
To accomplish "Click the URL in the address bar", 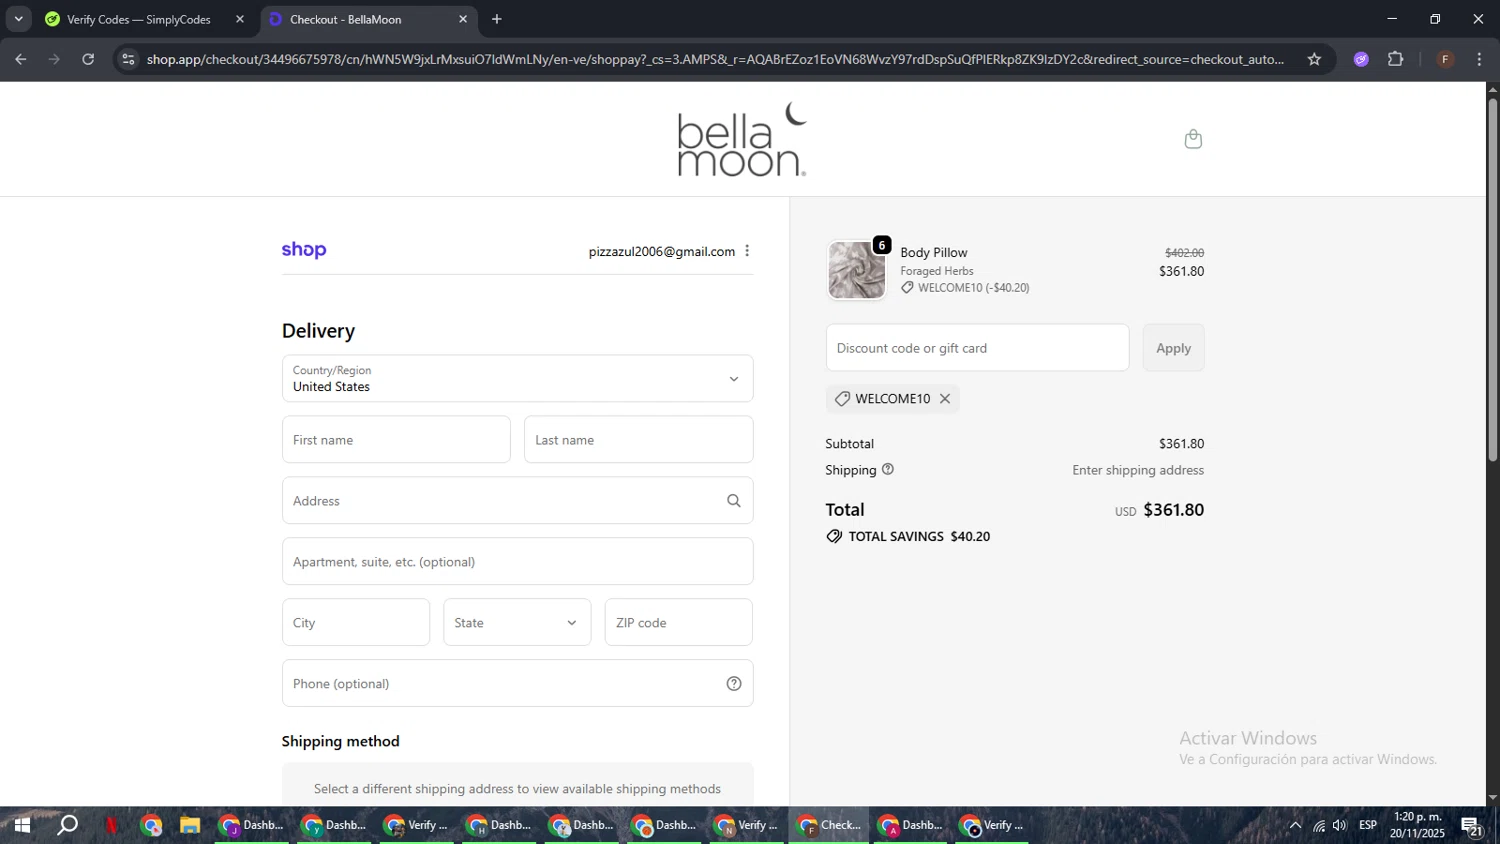I will tap(715, 59).
